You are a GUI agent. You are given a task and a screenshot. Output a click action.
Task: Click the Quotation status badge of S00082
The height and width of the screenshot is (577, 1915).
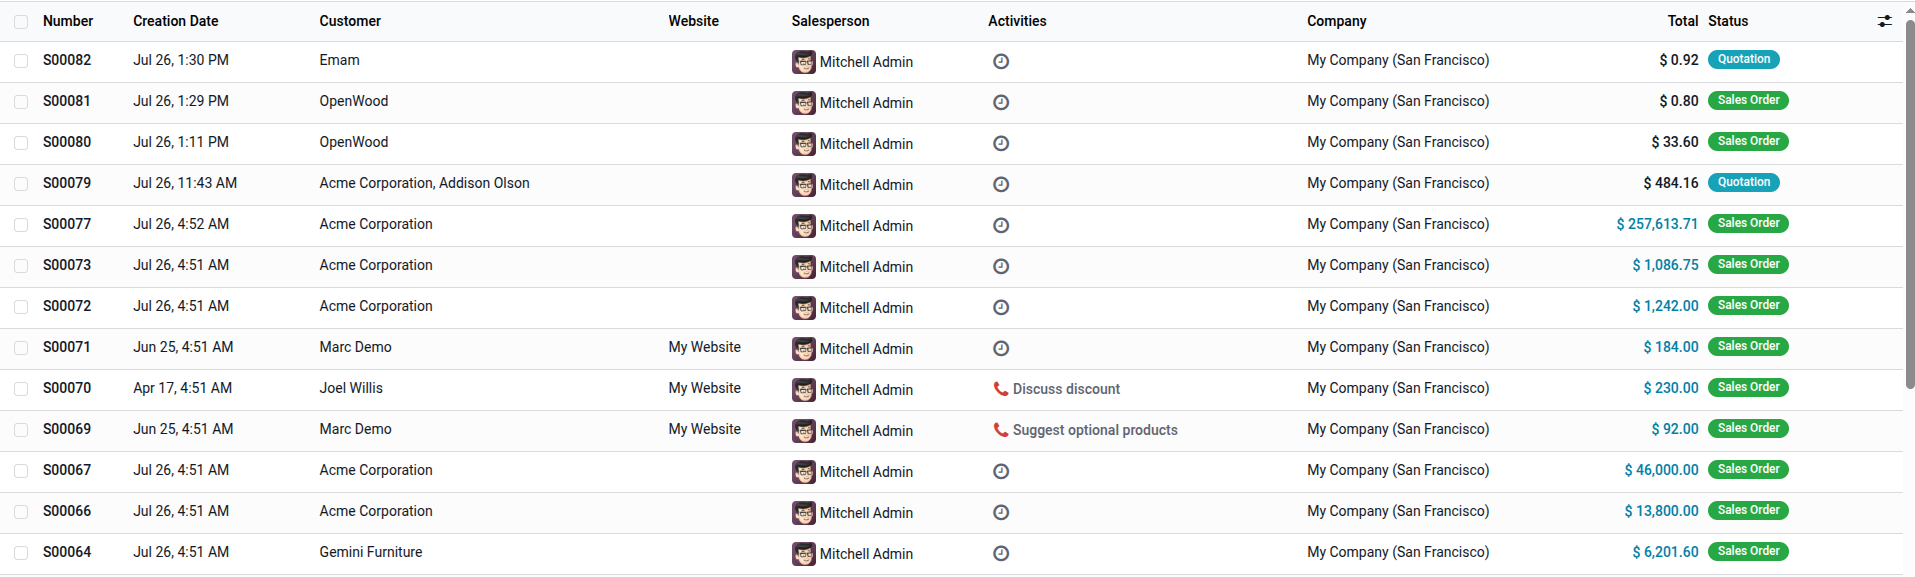pyautogui.click(x=1744, y=59)
